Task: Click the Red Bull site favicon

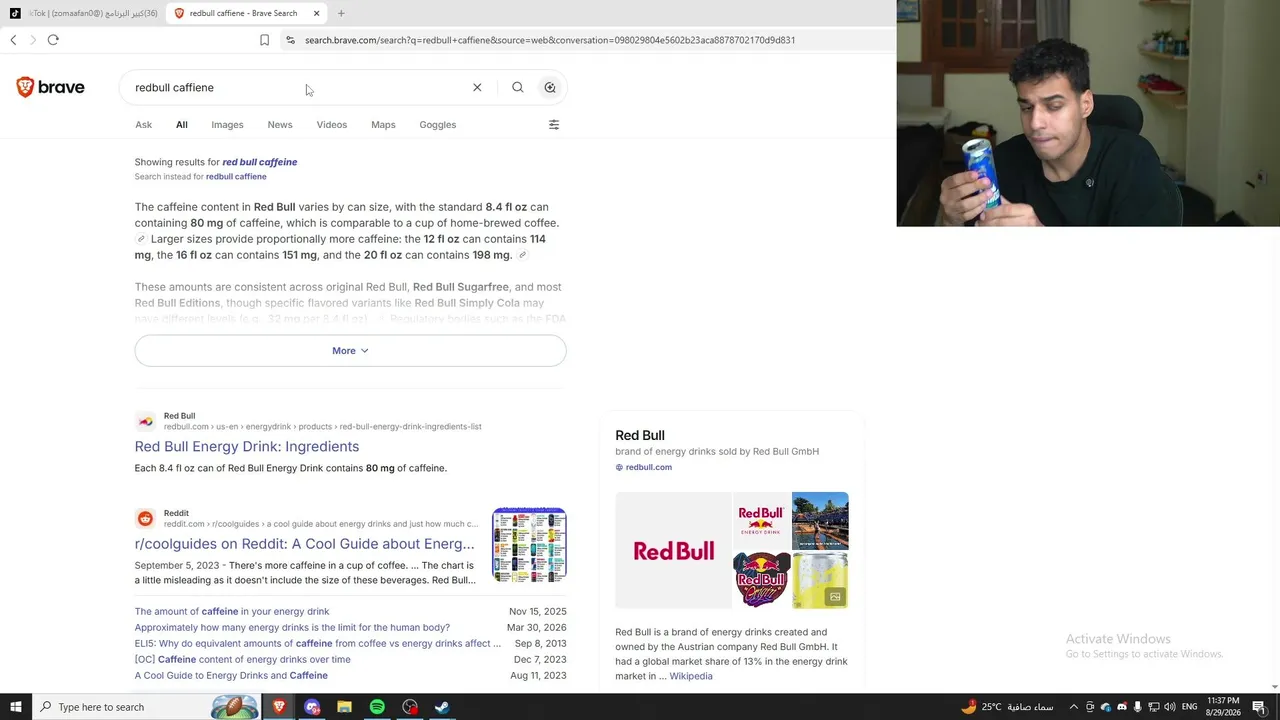Action: (145, 421)
